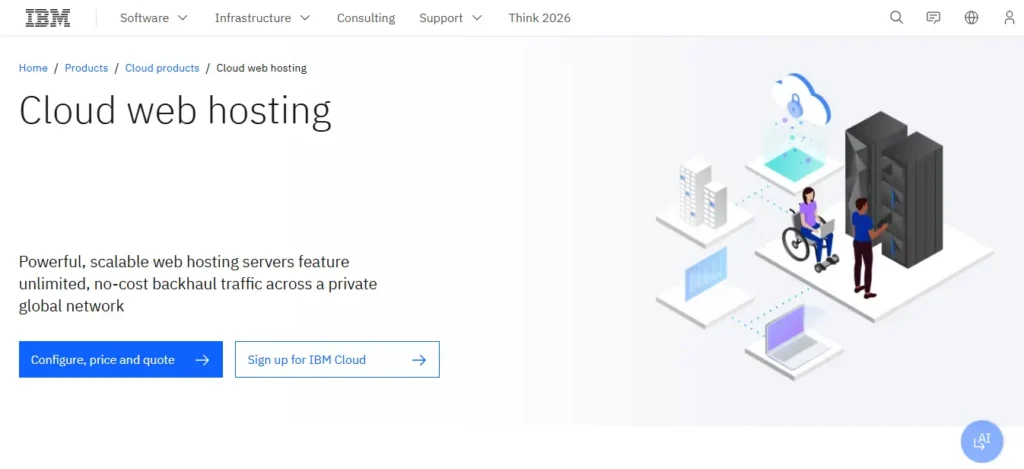The height and width of the screenshot is (469, 1024).
Task: Open the globe region selector icon
Action: click(972, 18)
